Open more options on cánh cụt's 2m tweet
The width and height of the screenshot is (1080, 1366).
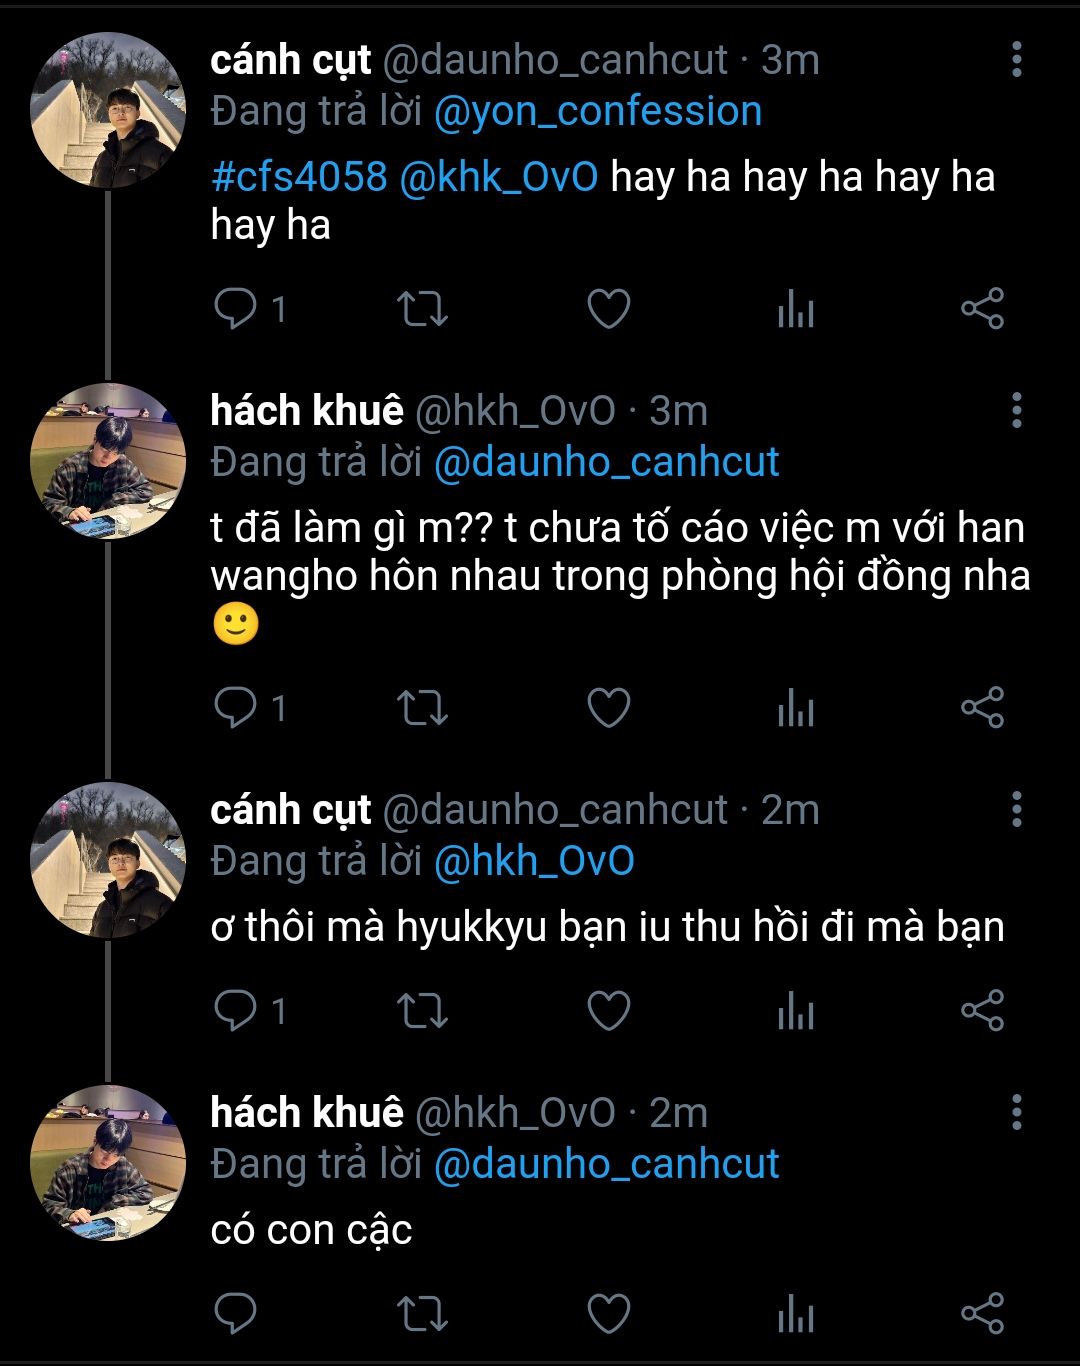tap(1016, 809)
